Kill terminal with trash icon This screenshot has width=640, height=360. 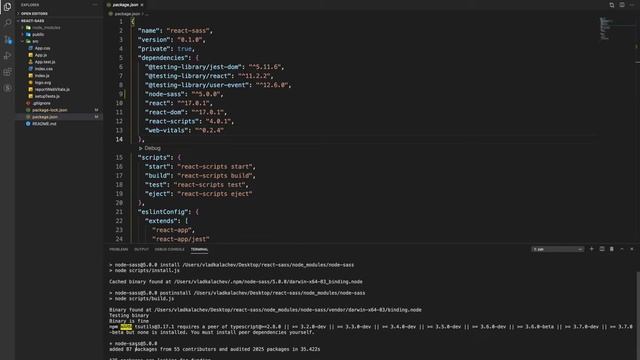click(x=611, y=249)
